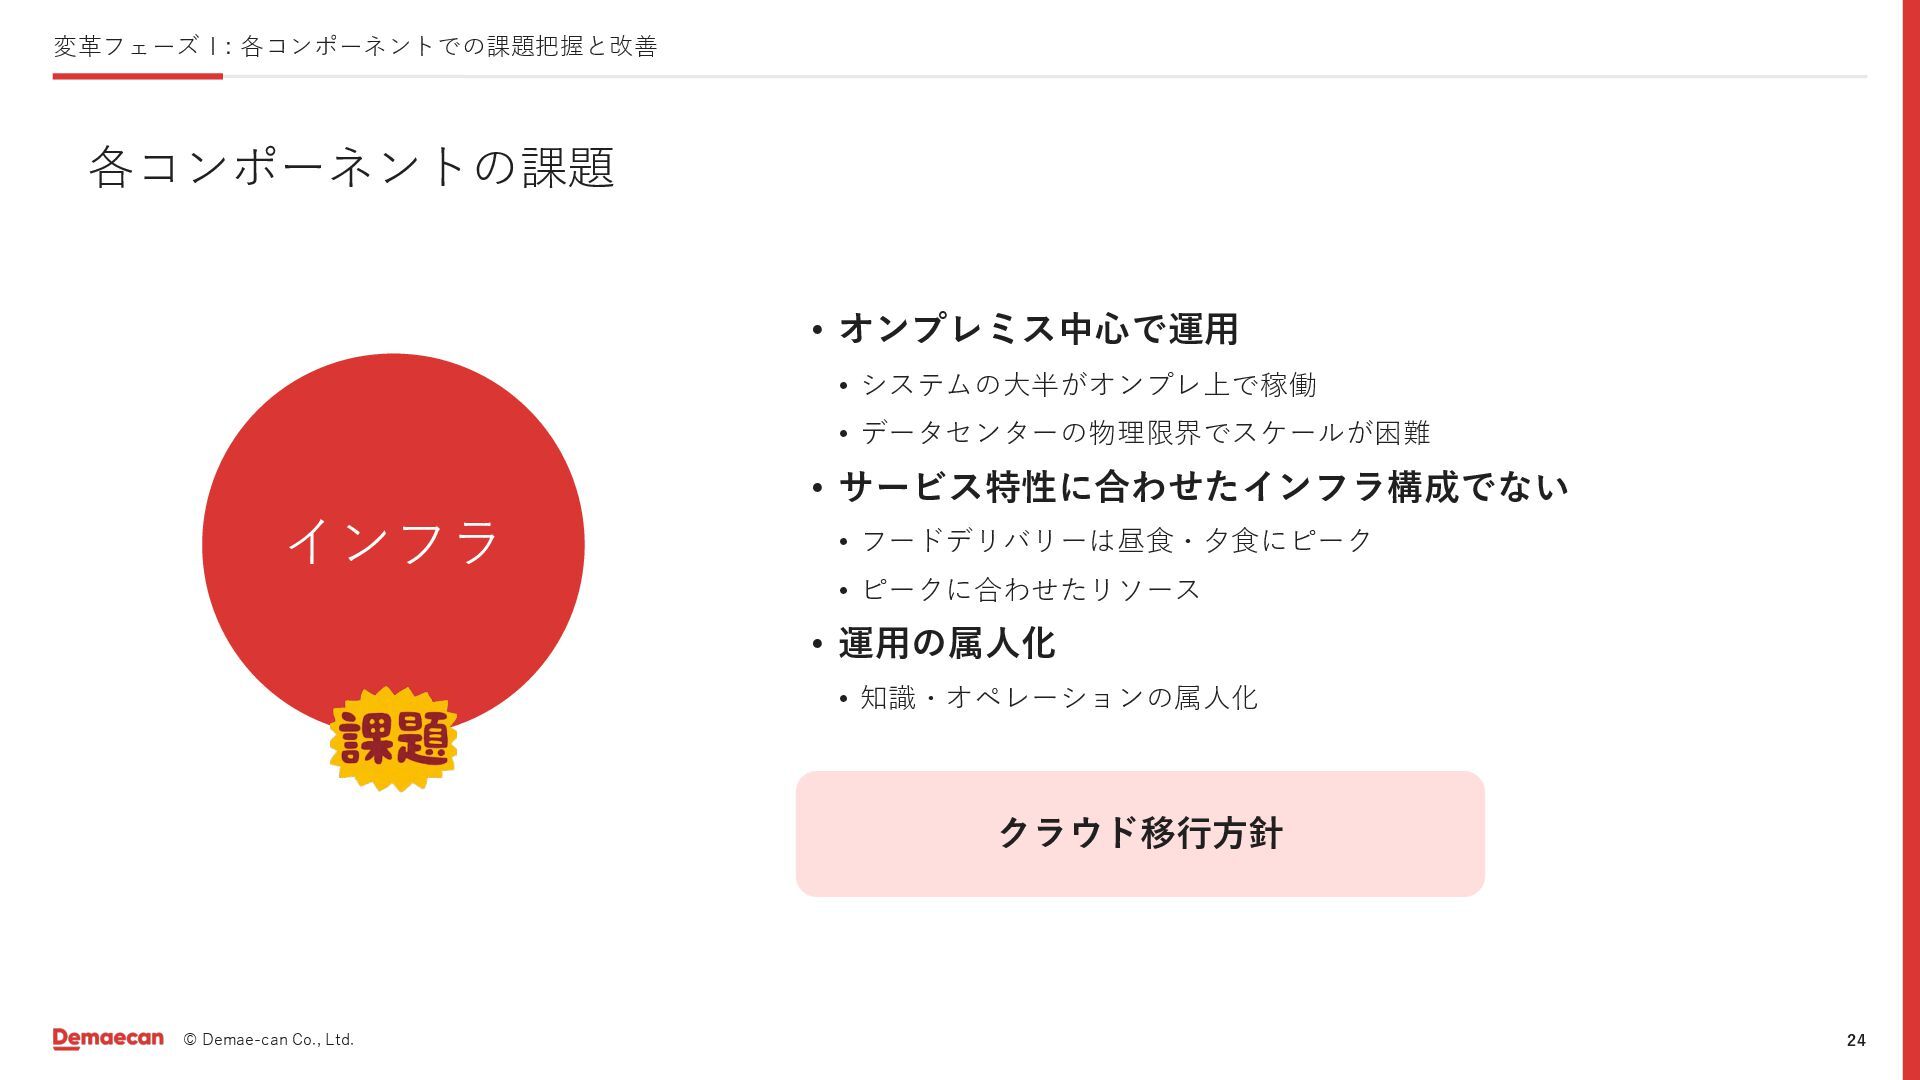Click the red vertical bar on right edge
The height and width of the screenshot is (1080, 1920).
click(1910, 540)
